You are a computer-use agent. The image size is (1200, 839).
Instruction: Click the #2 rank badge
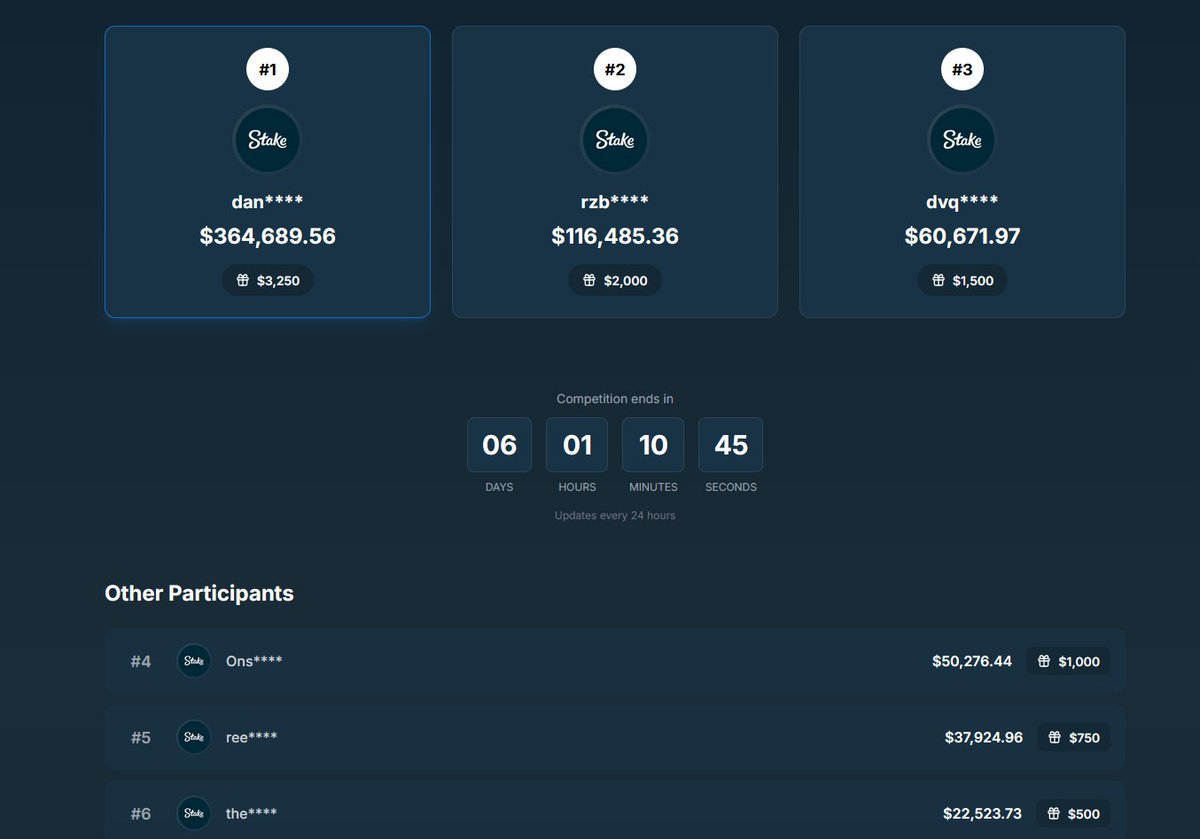615,70
